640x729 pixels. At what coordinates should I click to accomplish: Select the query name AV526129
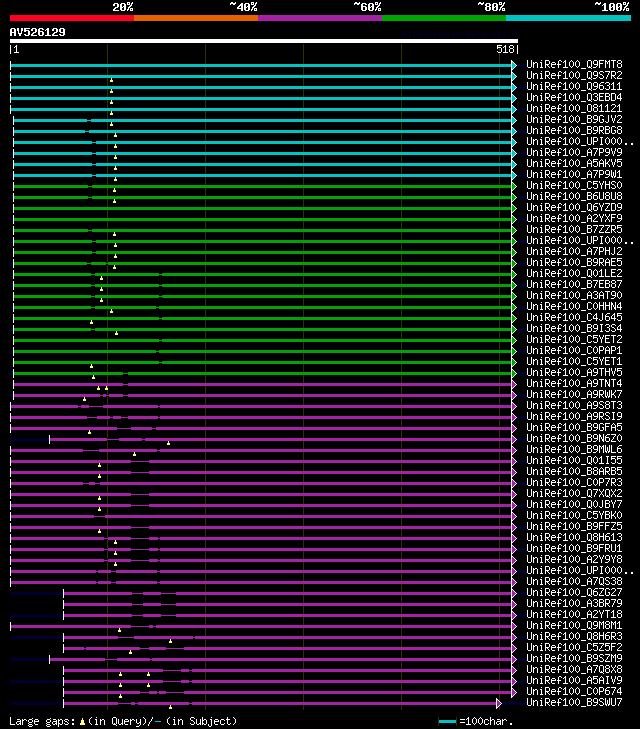coord(38,32)
